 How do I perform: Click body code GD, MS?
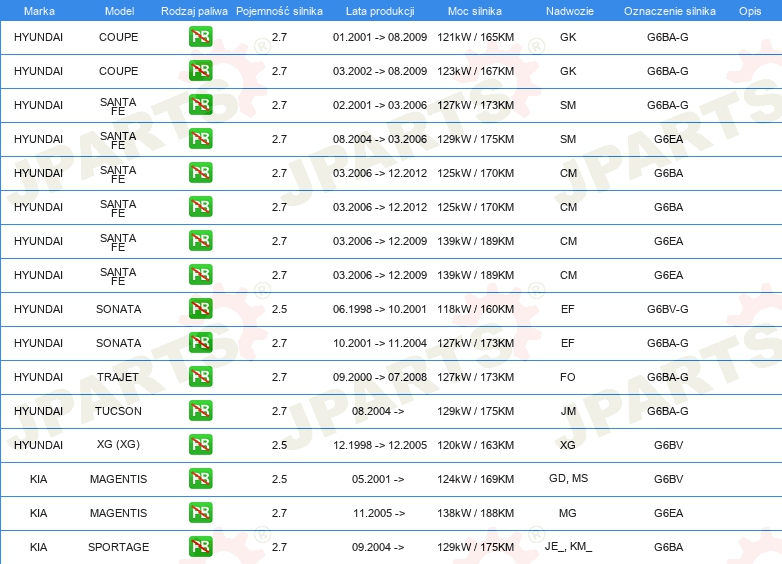[x=569, y=478]
